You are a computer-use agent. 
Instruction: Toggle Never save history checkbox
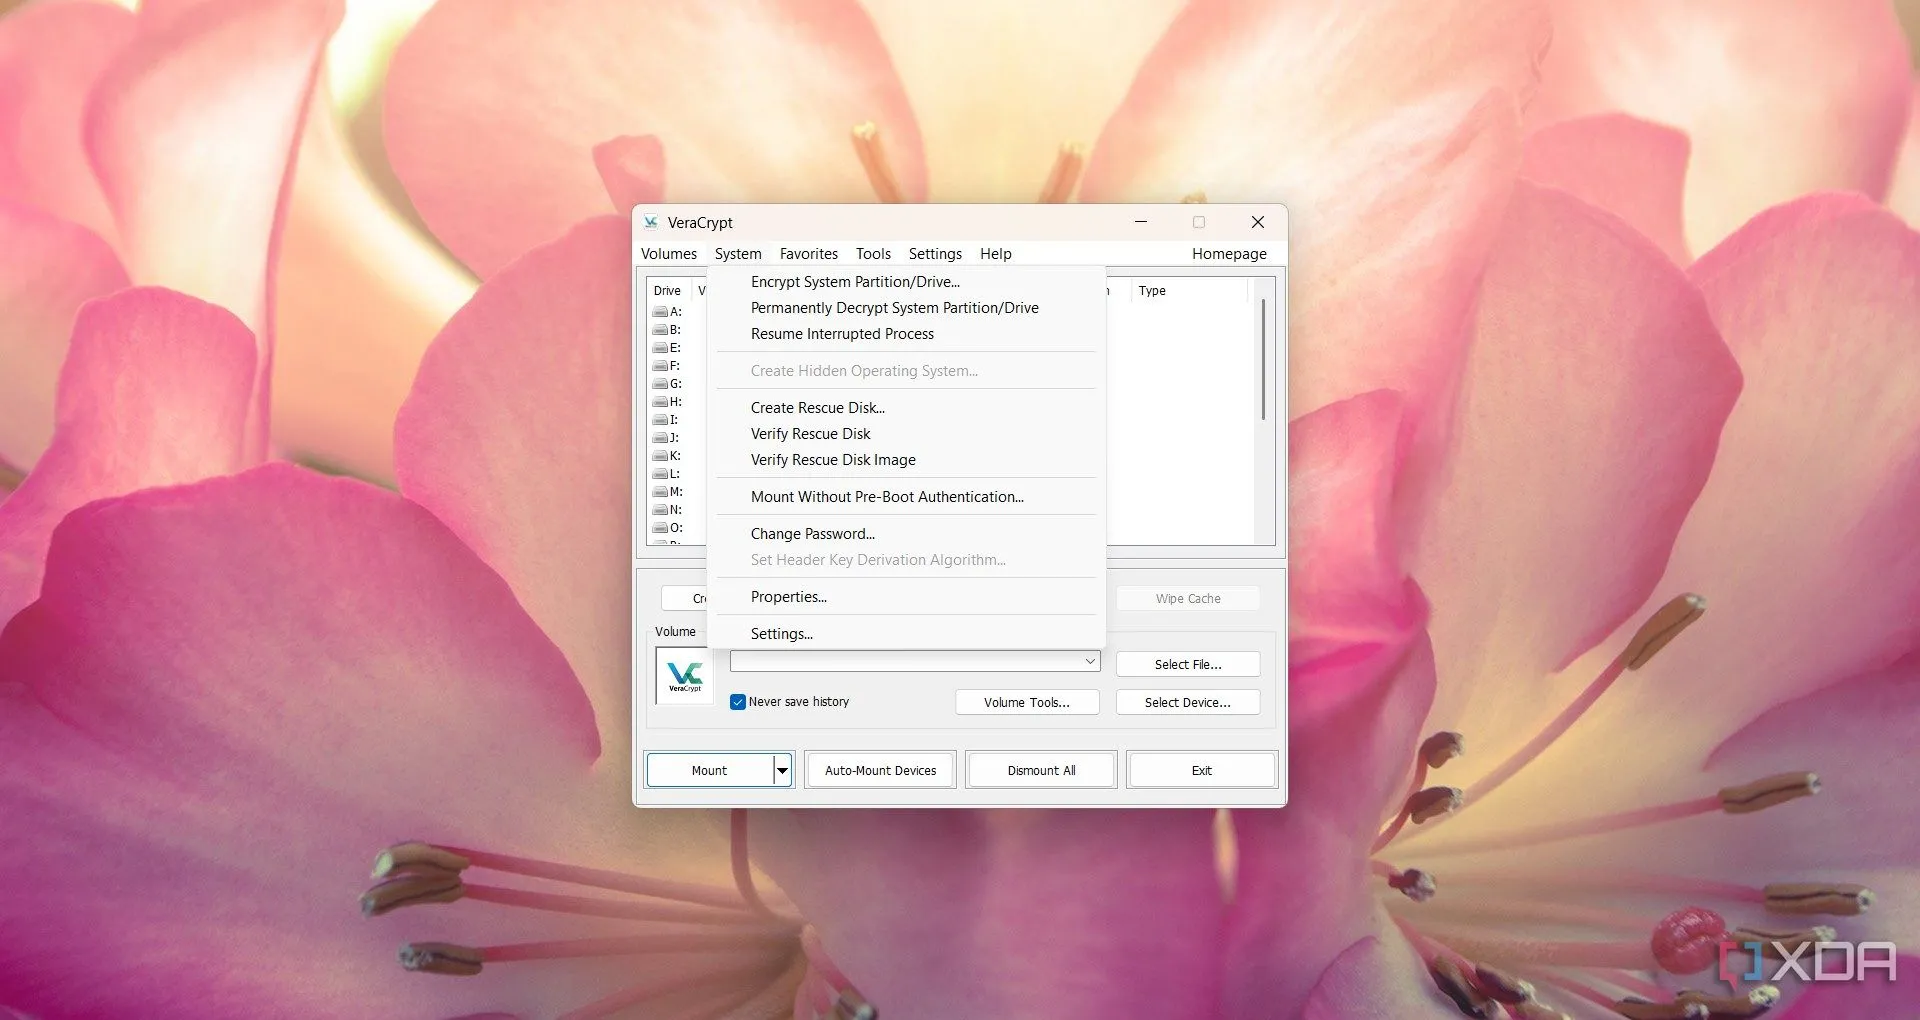738,702
